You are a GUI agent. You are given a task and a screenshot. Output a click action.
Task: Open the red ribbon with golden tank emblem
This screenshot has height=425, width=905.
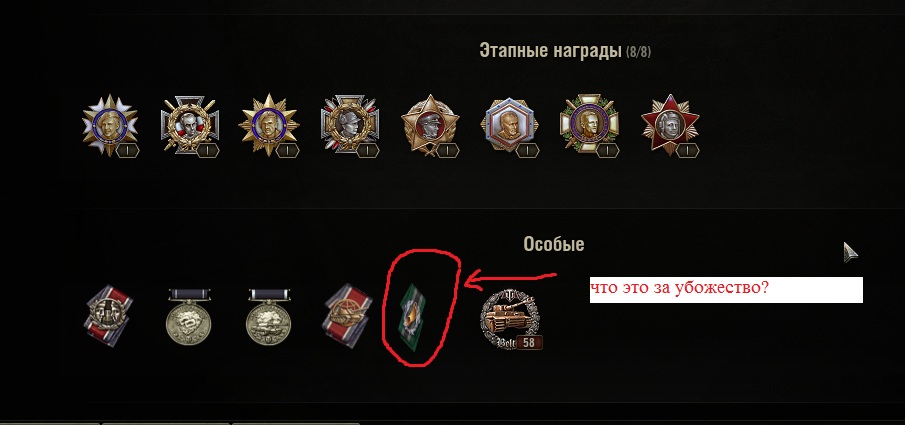pyautogui.click(x=347, y=316)
